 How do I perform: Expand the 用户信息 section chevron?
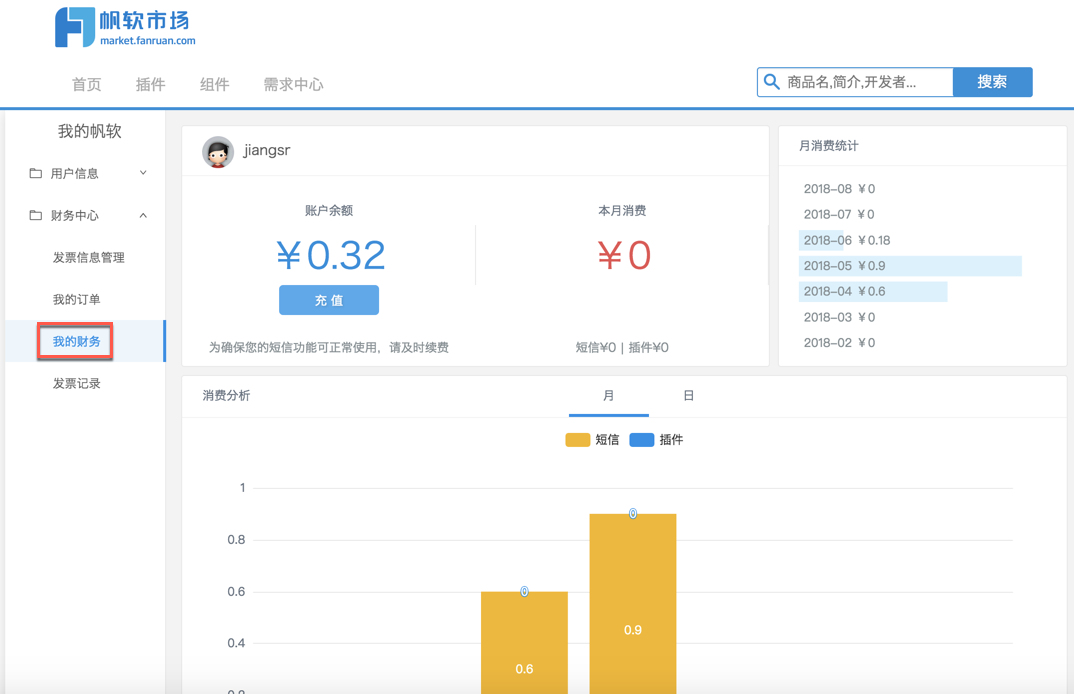point(143,173)
